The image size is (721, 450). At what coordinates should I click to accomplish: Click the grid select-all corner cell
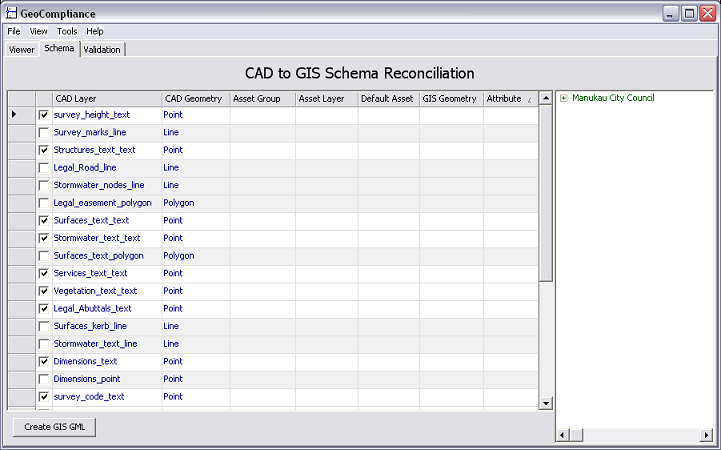tap(22, 99)
